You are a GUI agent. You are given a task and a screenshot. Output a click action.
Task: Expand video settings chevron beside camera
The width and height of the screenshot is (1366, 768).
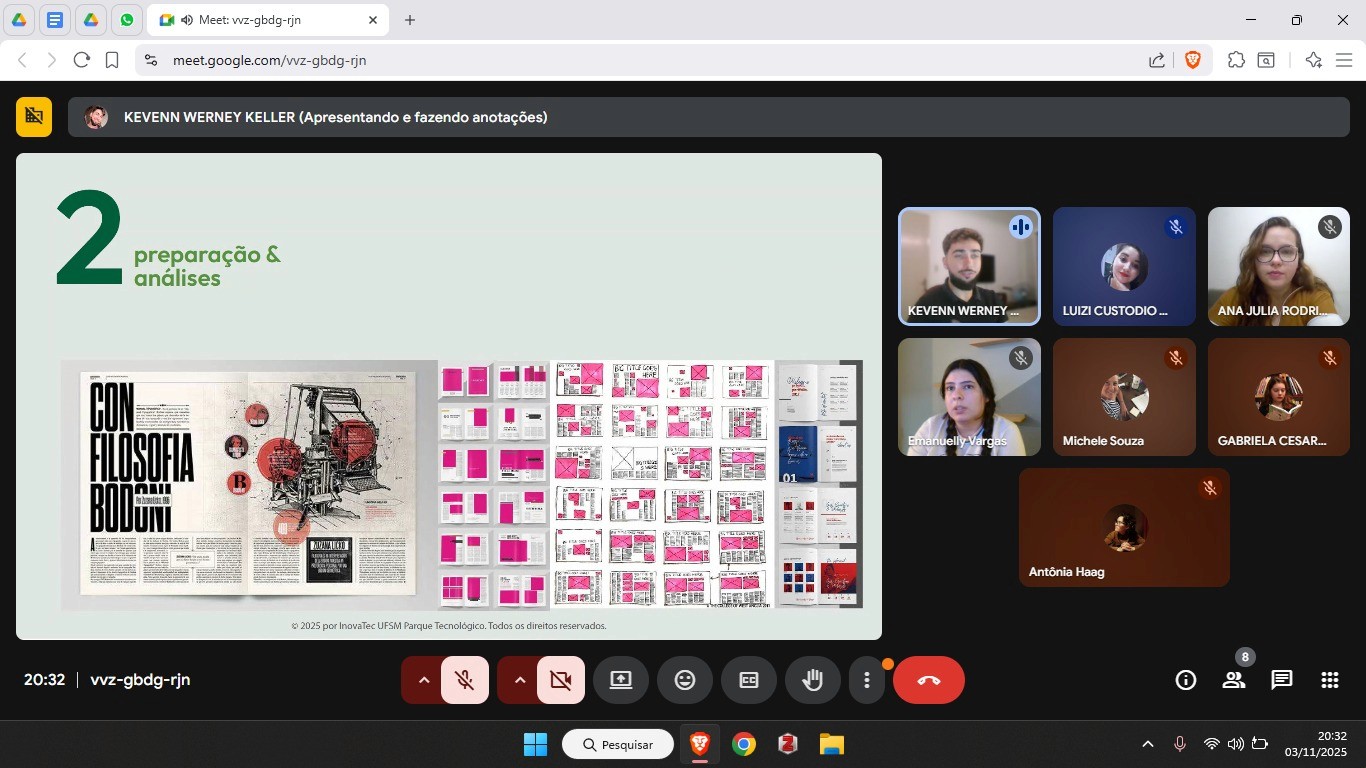tap(519, 680)
